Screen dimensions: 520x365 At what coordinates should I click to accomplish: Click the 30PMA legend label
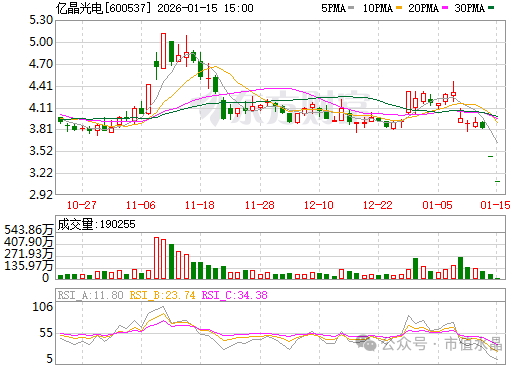click(469, 8)
